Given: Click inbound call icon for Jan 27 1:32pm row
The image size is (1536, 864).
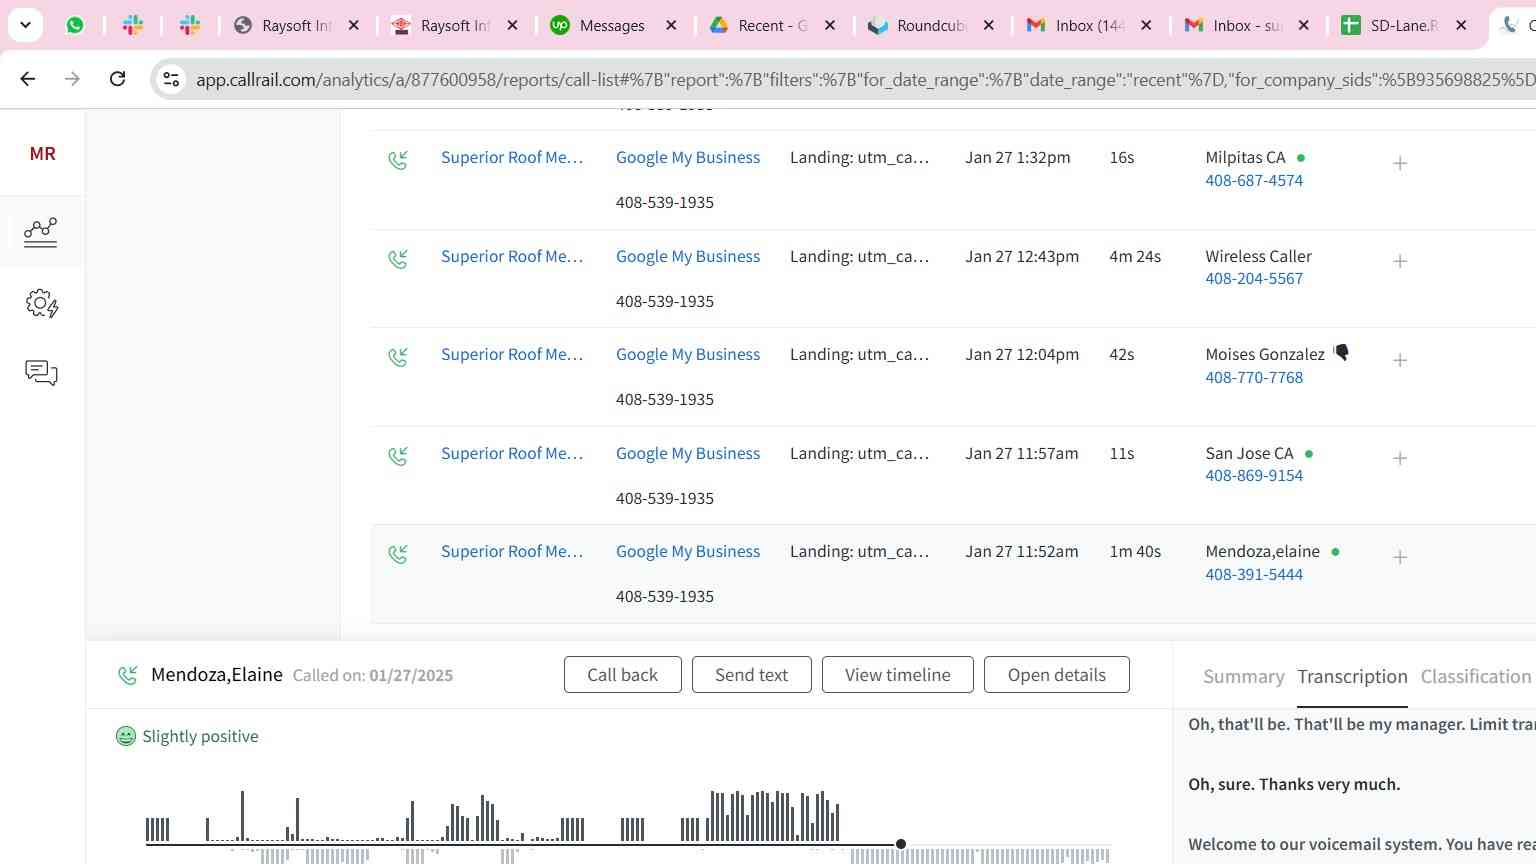Looking at the screenshot, I should 398,160.
